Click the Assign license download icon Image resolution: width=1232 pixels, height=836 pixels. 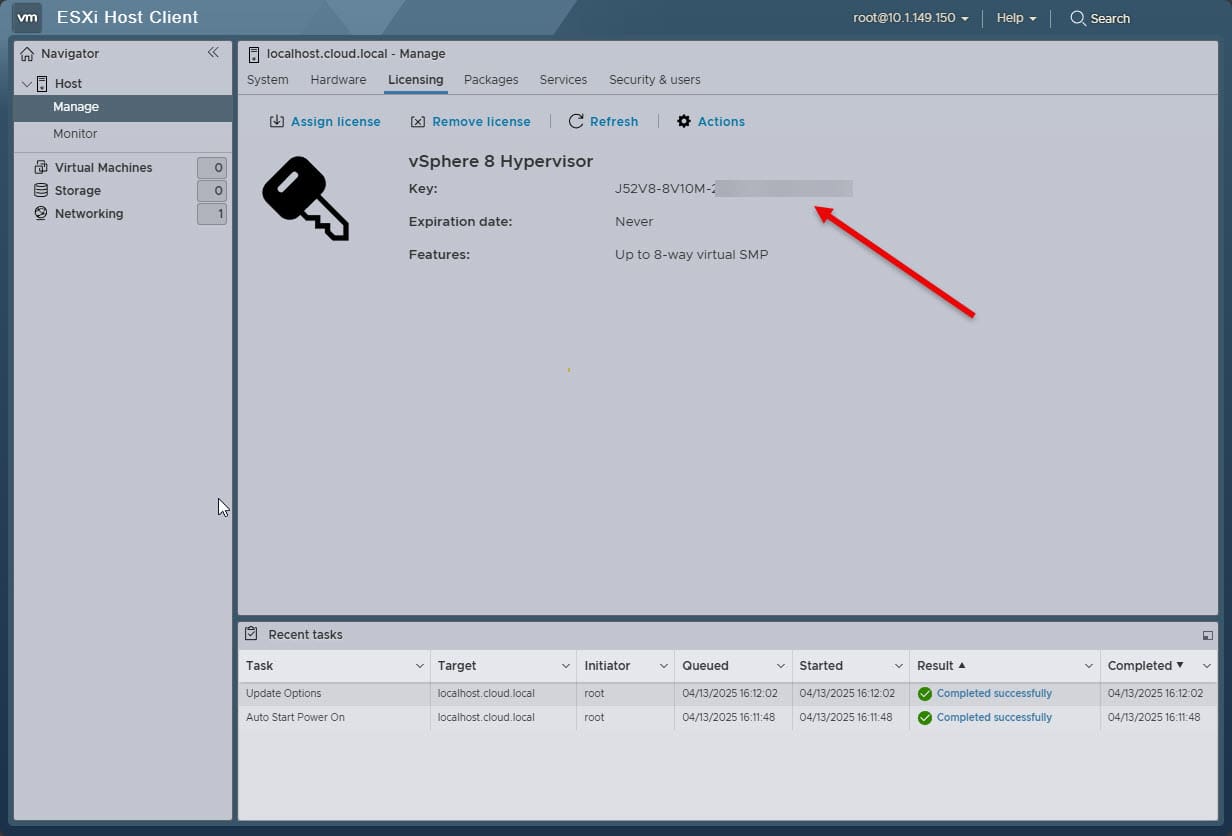[277, 121]
